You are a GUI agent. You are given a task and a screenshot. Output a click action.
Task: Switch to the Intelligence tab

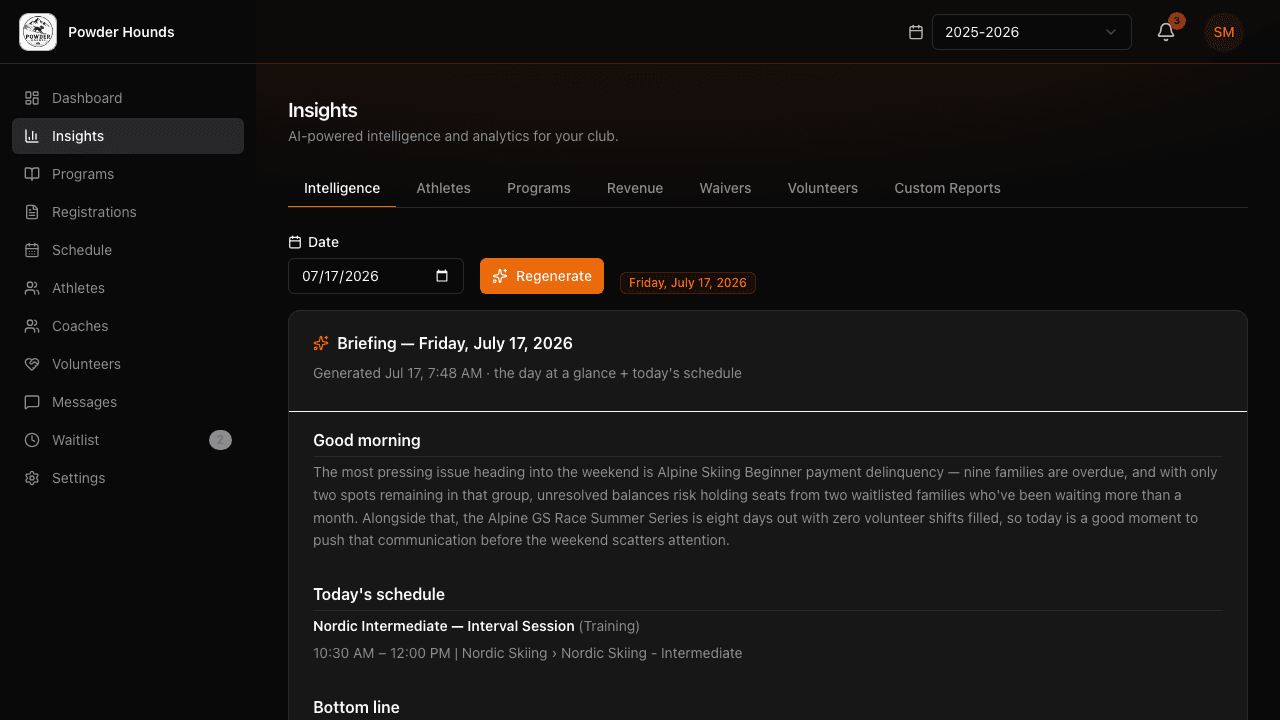342,188
